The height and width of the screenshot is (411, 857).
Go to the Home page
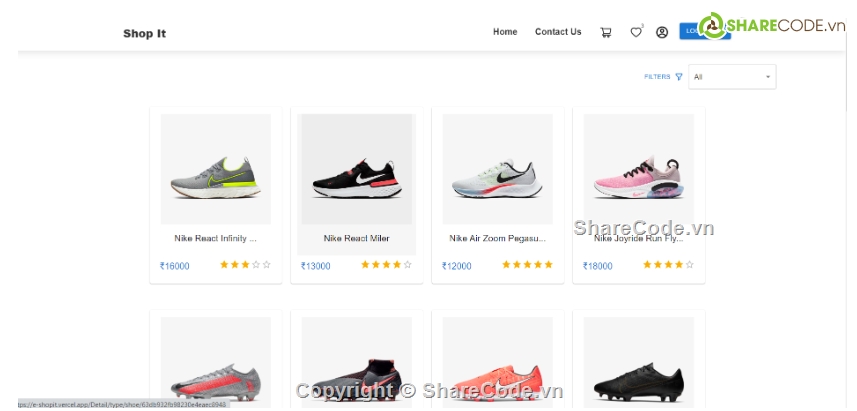[505, 32]
